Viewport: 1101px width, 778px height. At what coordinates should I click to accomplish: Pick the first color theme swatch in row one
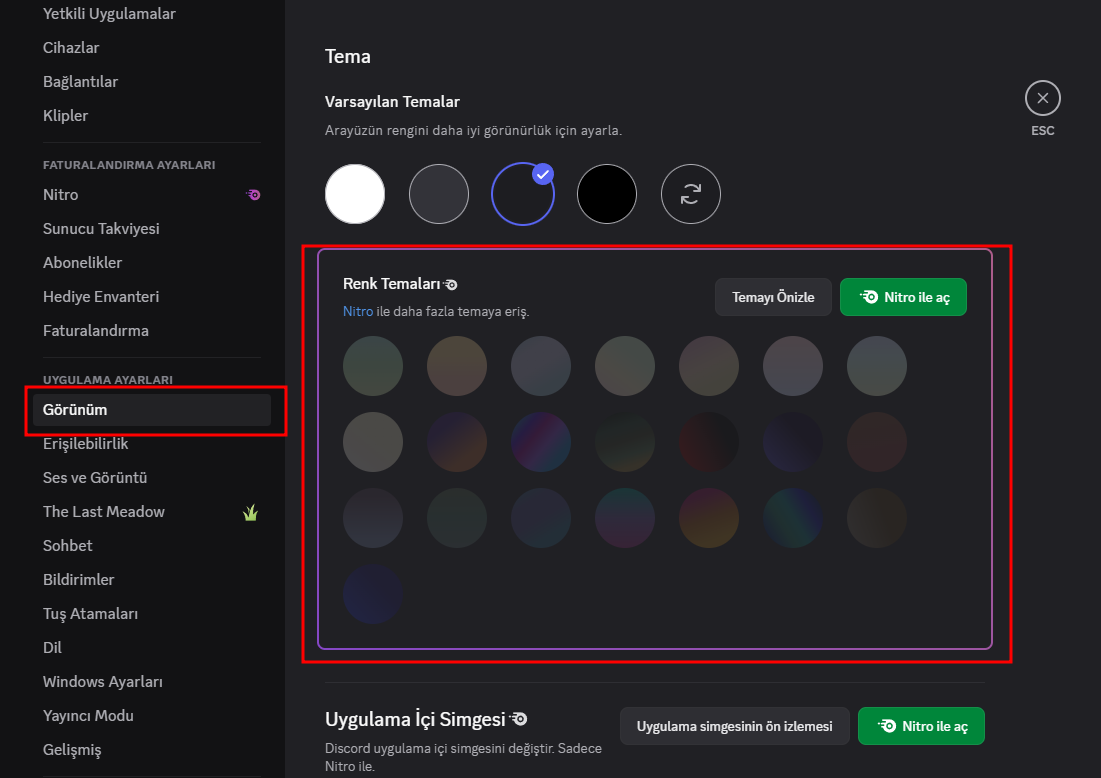tap(373, 366)
